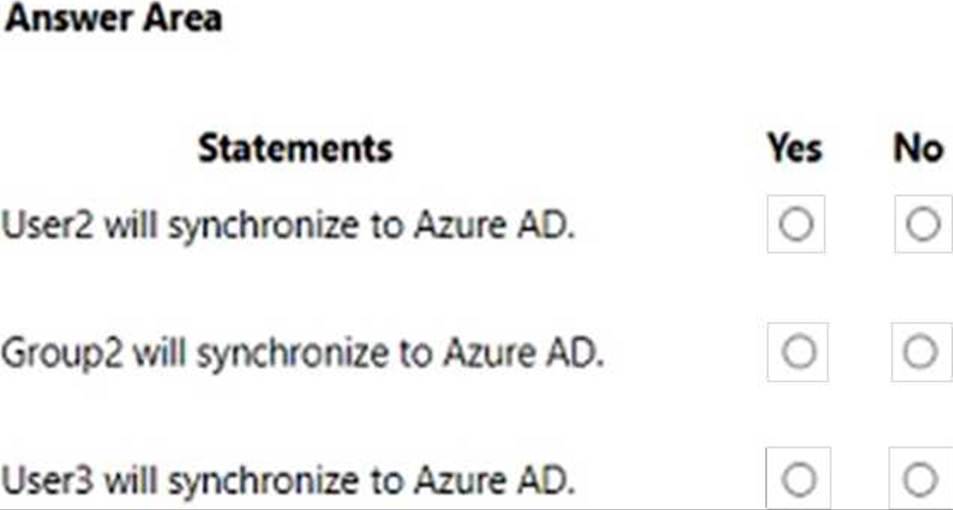Mark the User2 row's Yes circle
Viewport: 953px width, 510px height.
point(796,224)
